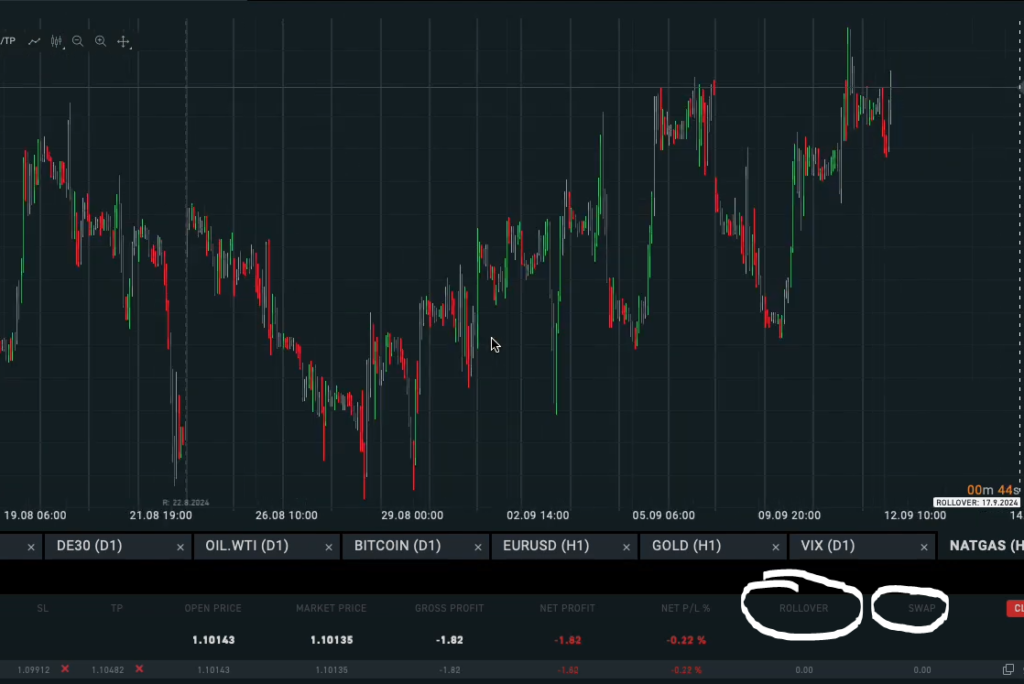The height and width of the screenshot is (684, 1024).
Task: Click the Rollover column header
Action: pos(803,608)
